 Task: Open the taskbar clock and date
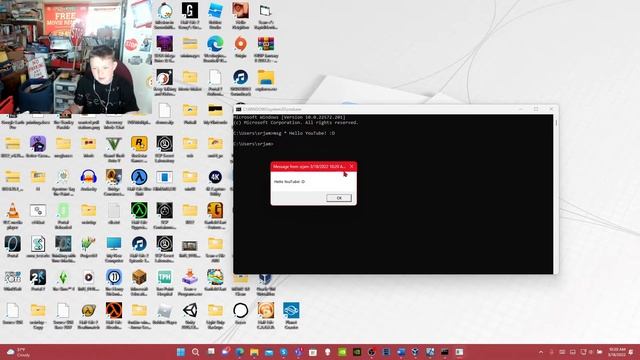(x=617, y=352)
